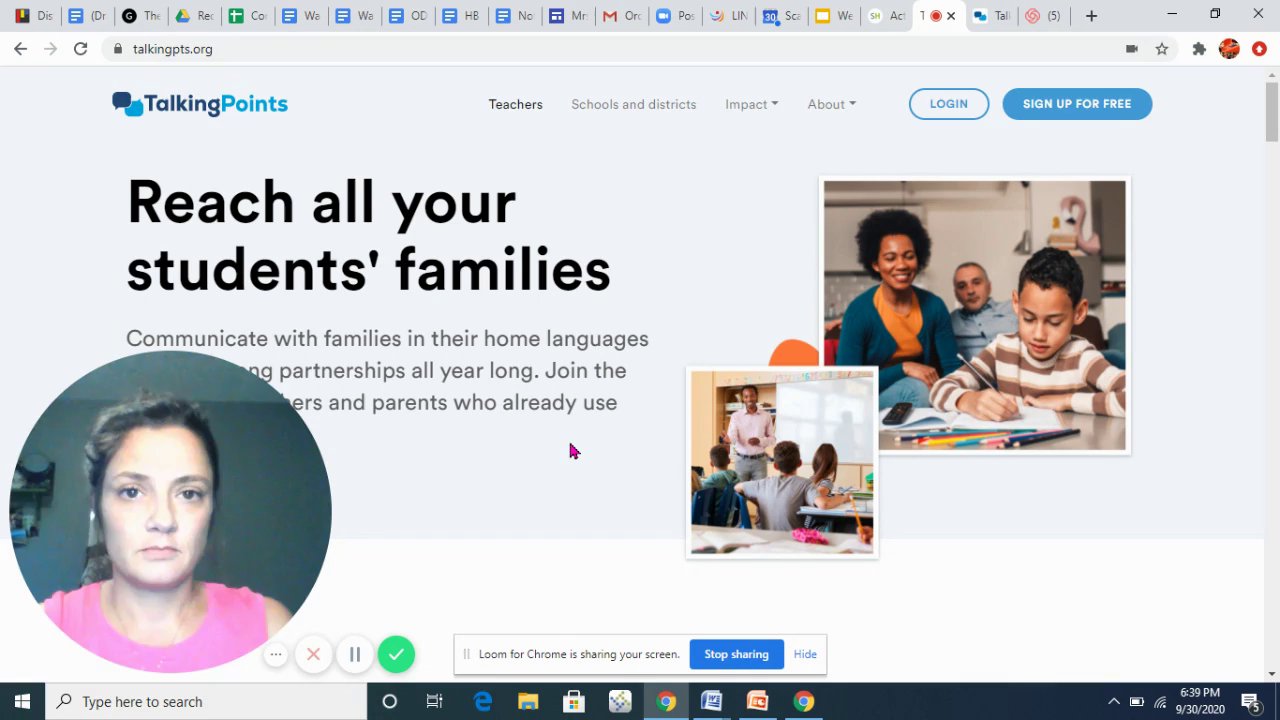This screenshot has height=720, width=1280.
Task: Click the Loom webcam bubble
Action: (170, 511)
